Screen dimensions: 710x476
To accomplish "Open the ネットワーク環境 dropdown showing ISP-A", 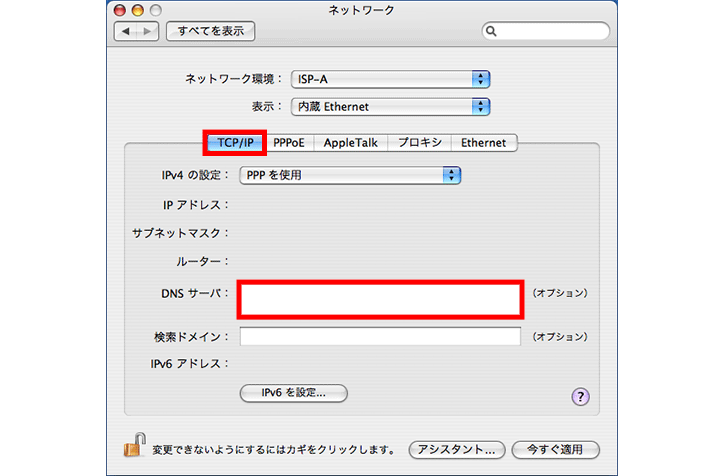I will coord(390,79).
